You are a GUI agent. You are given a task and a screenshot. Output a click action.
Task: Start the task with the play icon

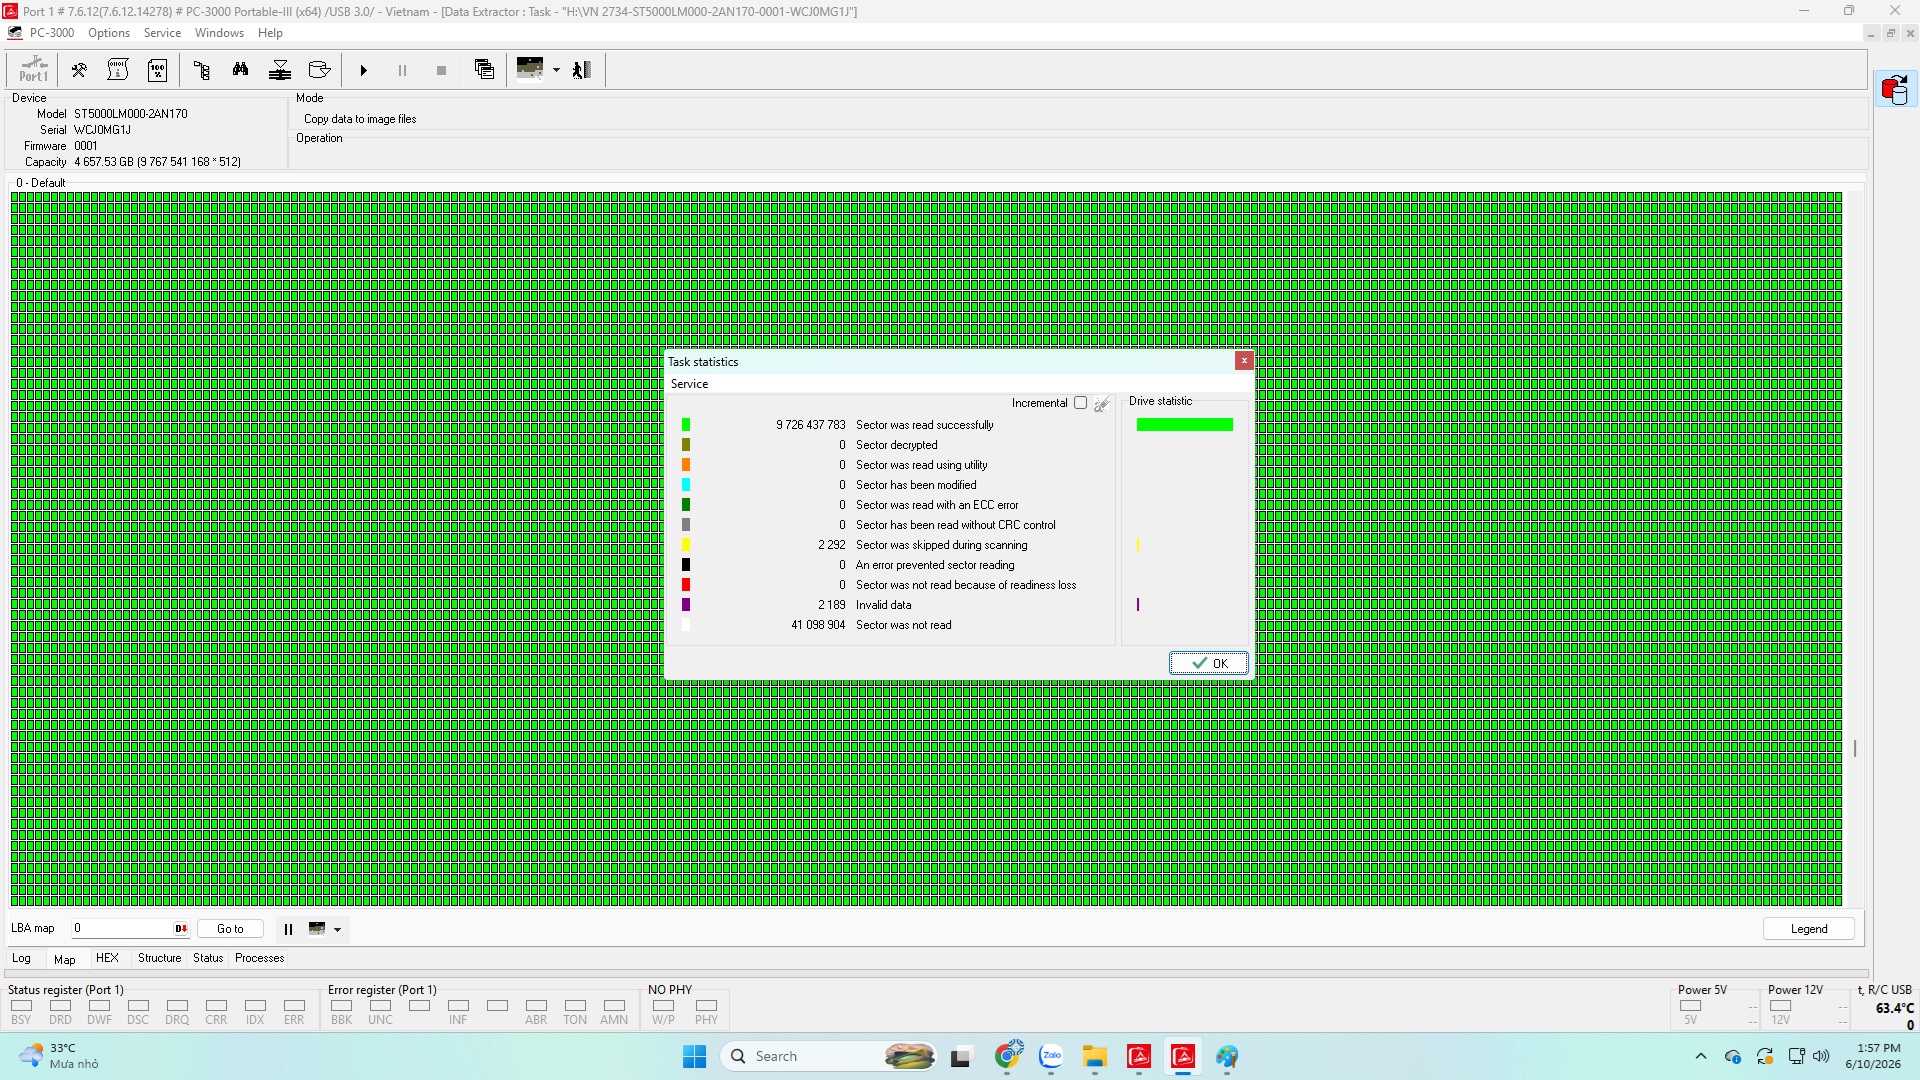pyautogui.click(x=364, y=71)
